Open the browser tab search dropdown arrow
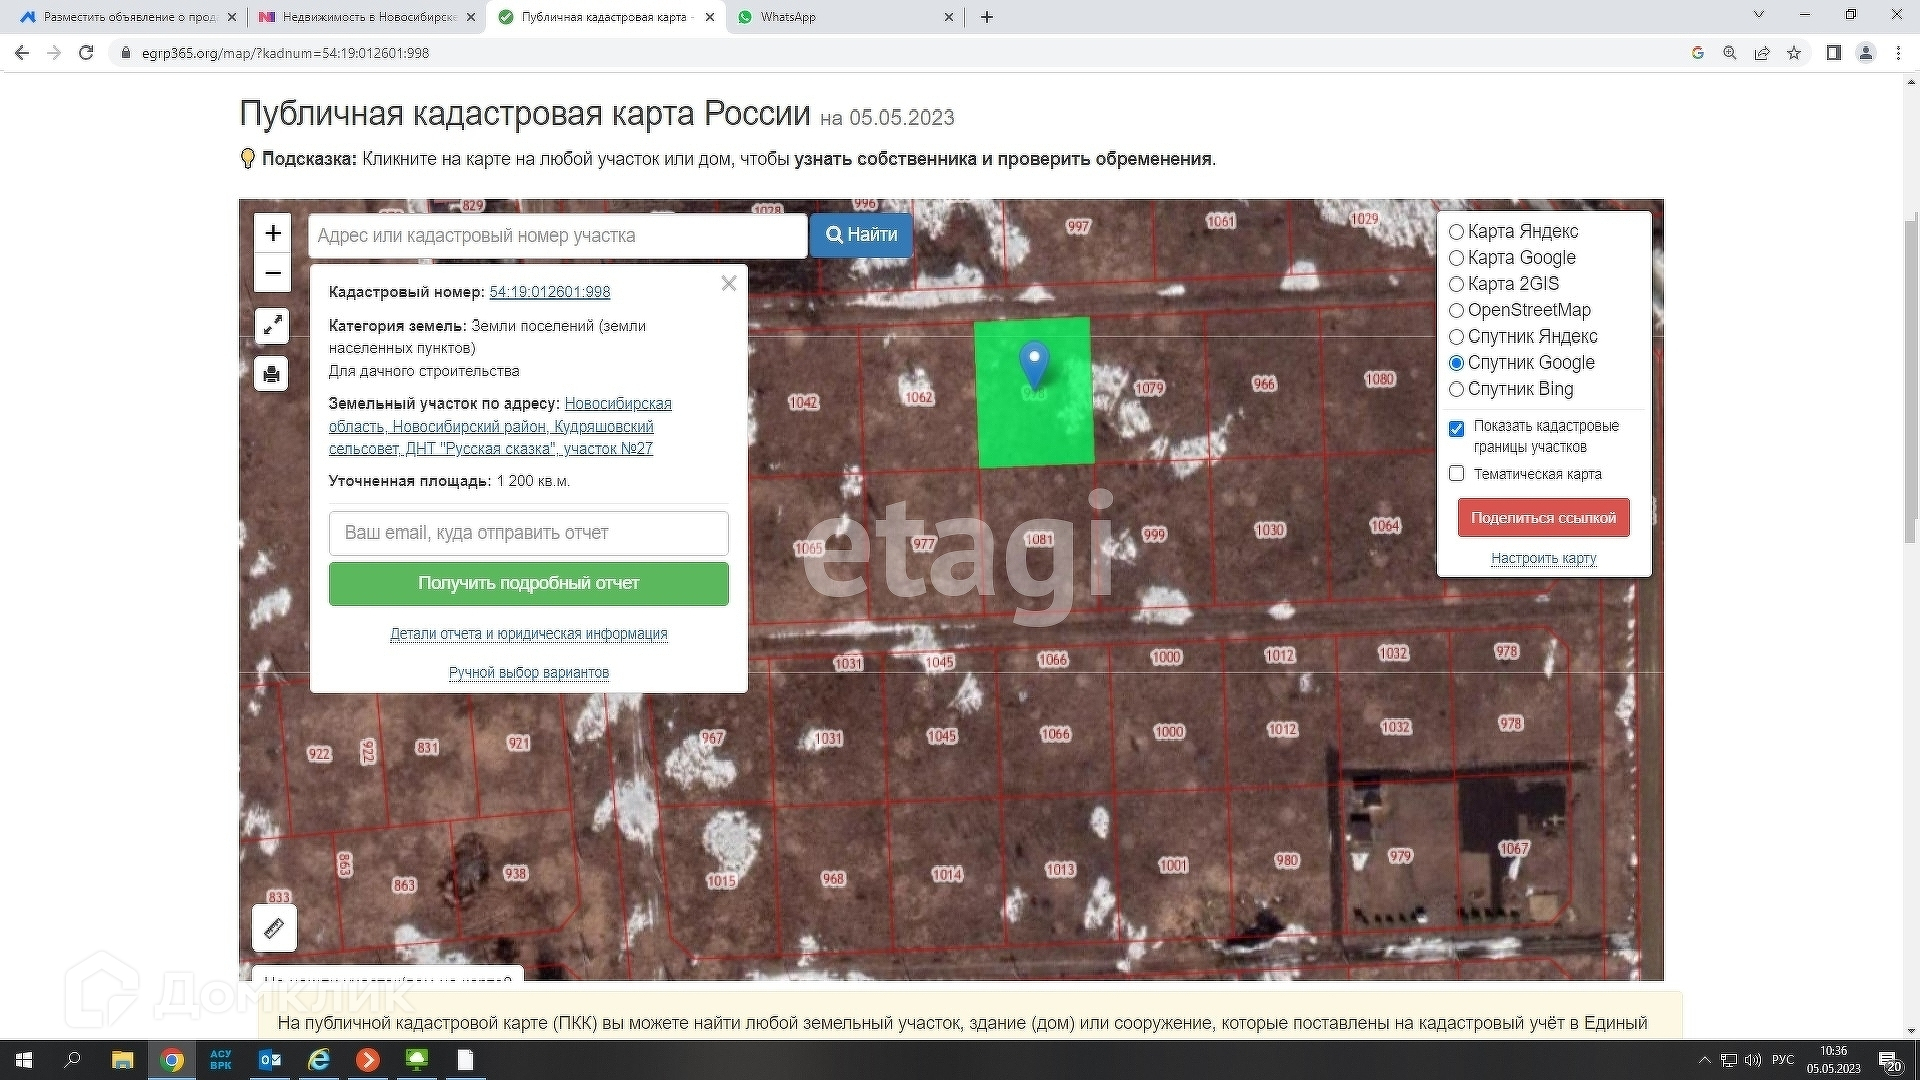Image resolution: width=1920 pixels, height=1080 pixels. coord(1759,15)
